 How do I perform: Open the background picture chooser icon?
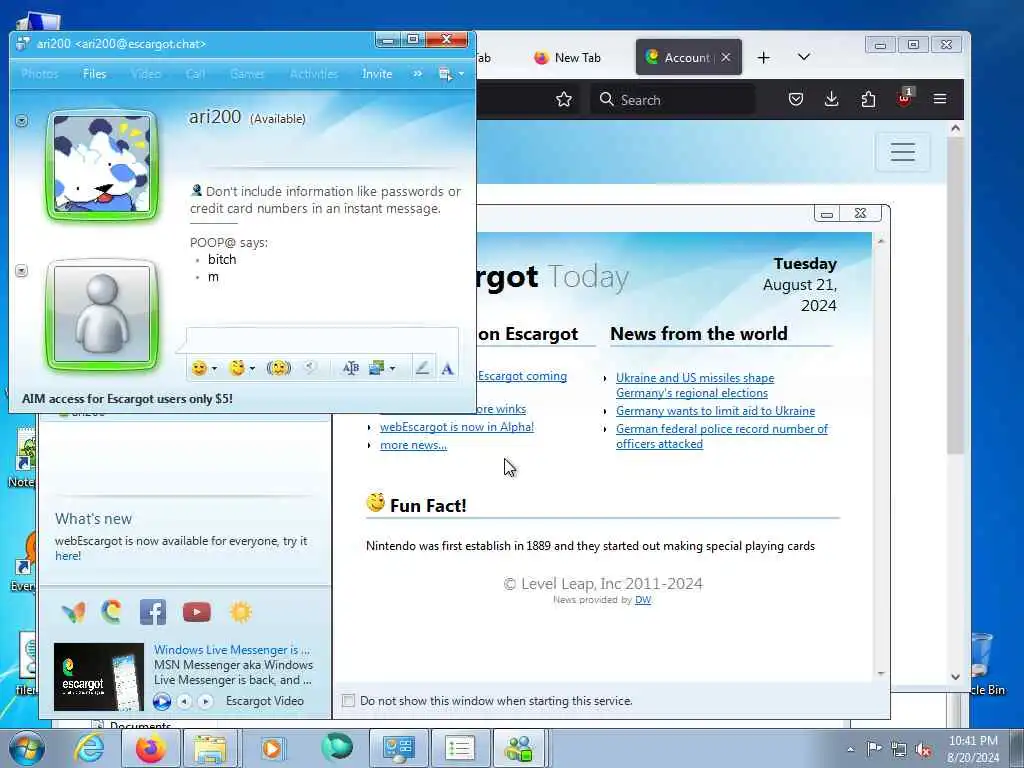(376, 368)
